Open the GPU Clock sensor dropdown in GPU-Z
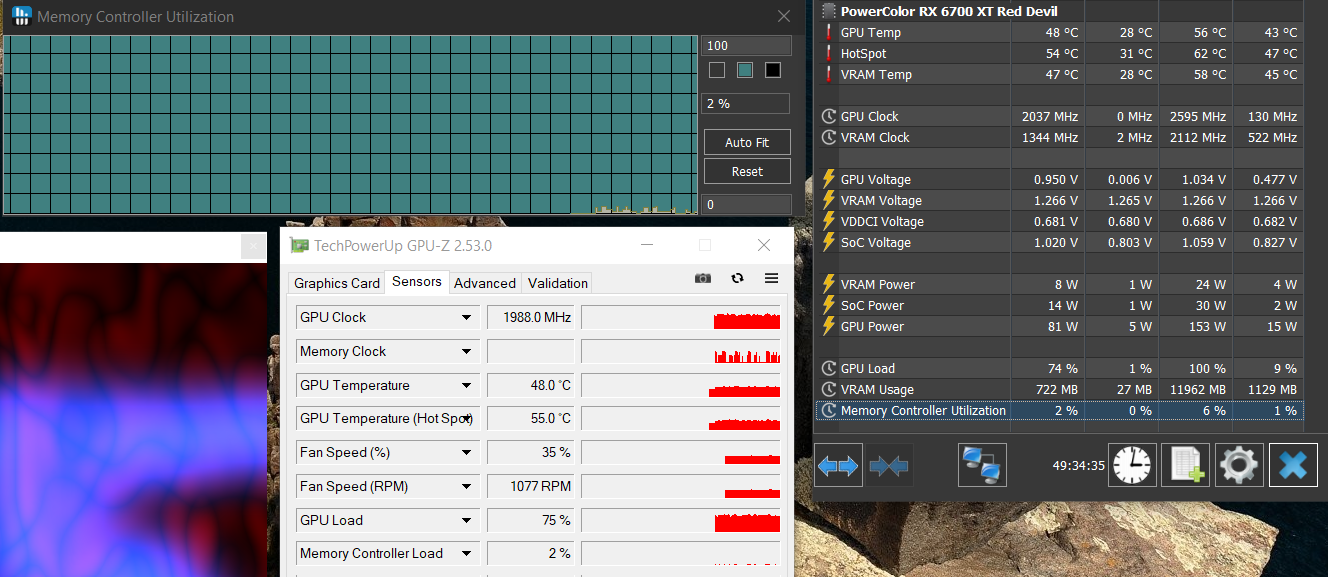Screen dimensions: 1328x577 (x=466, y=317)
